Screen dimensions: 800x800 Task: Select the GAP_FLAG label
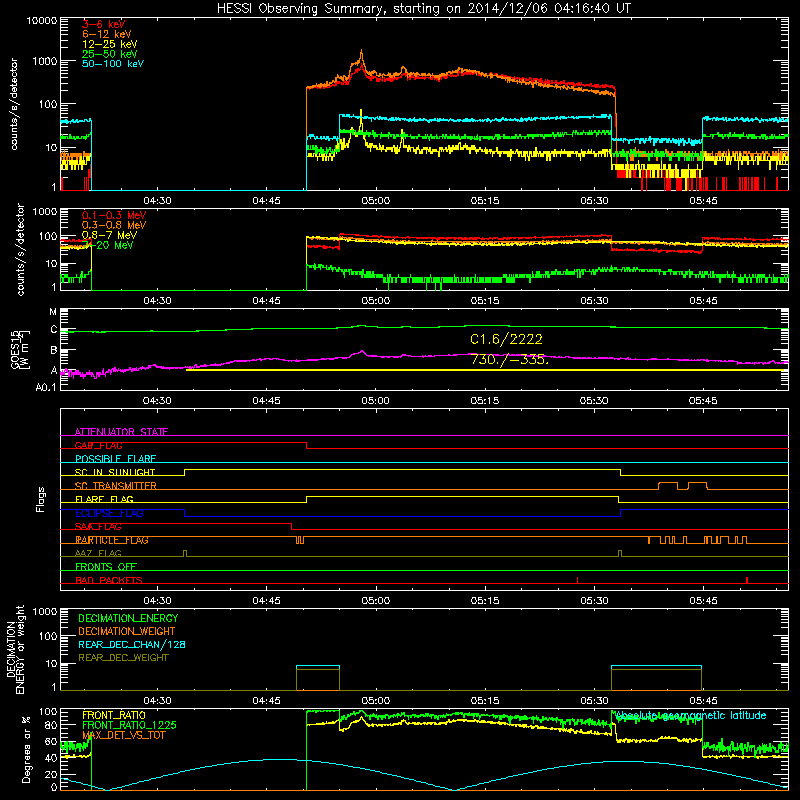(98, 445)
